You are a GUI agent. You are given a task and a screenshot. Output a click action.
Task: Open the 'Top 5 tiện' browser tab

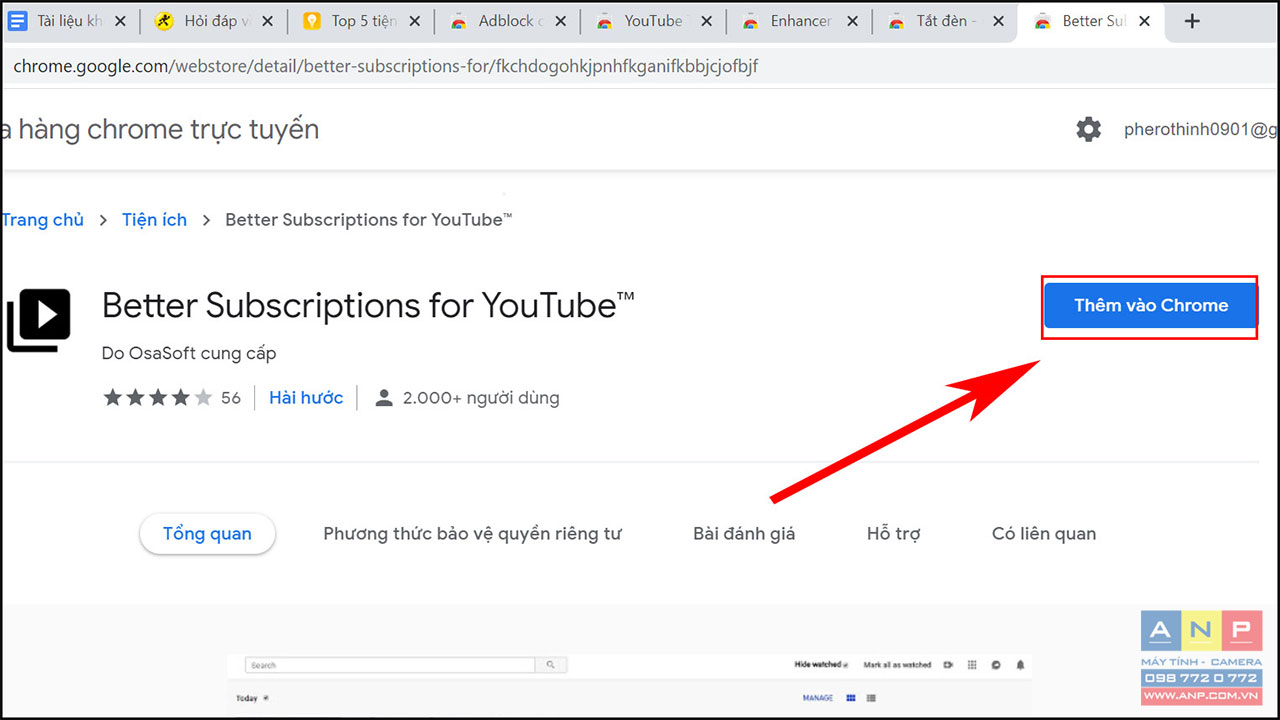(360, 21)
